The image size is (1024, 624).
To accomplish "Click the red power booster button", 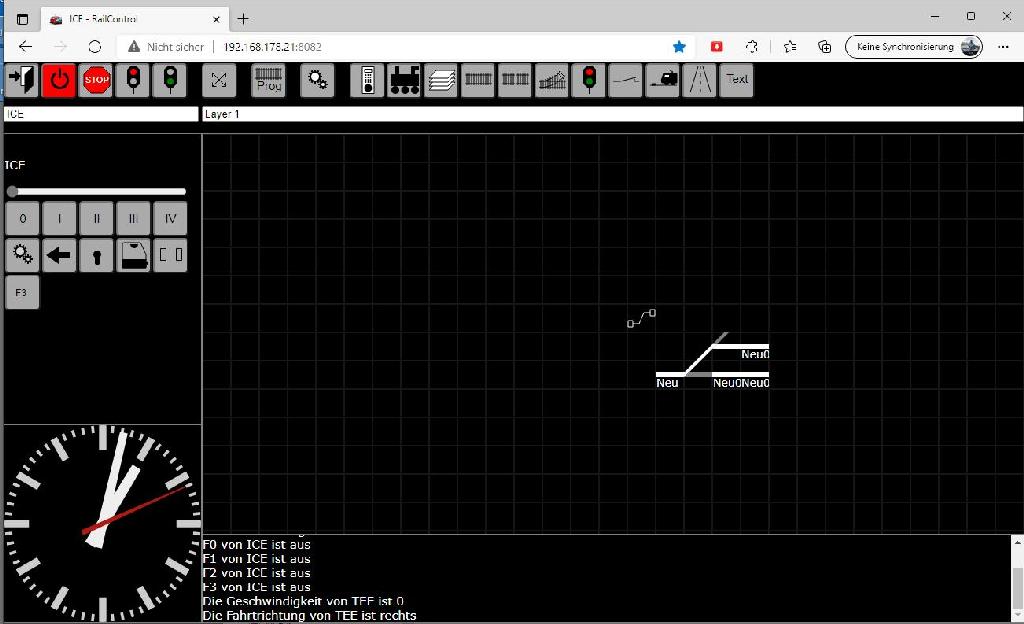I will point(59,80).
